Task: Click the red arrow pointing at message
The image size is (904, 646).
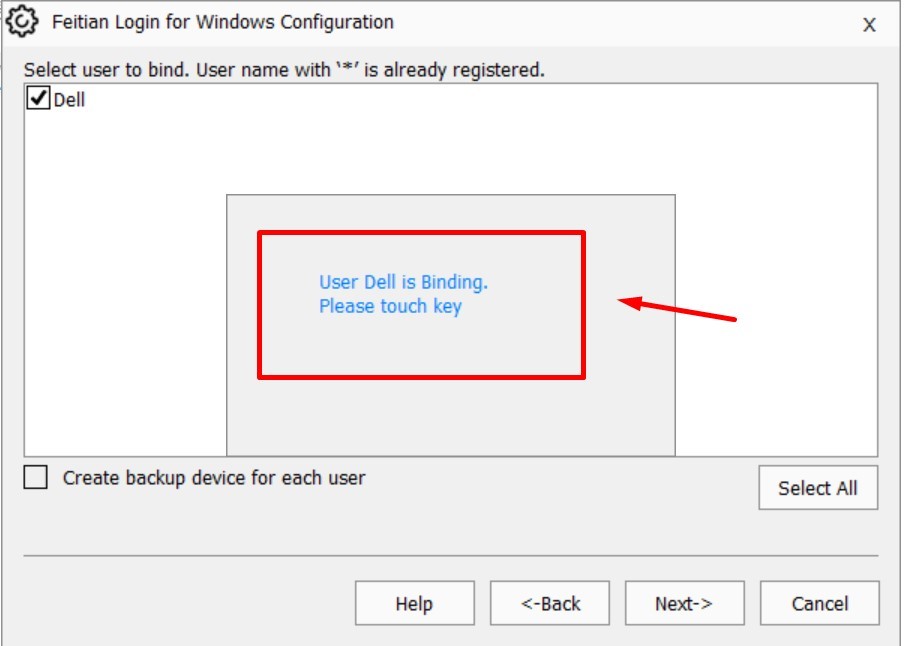Action: click(x=680, y=309)
